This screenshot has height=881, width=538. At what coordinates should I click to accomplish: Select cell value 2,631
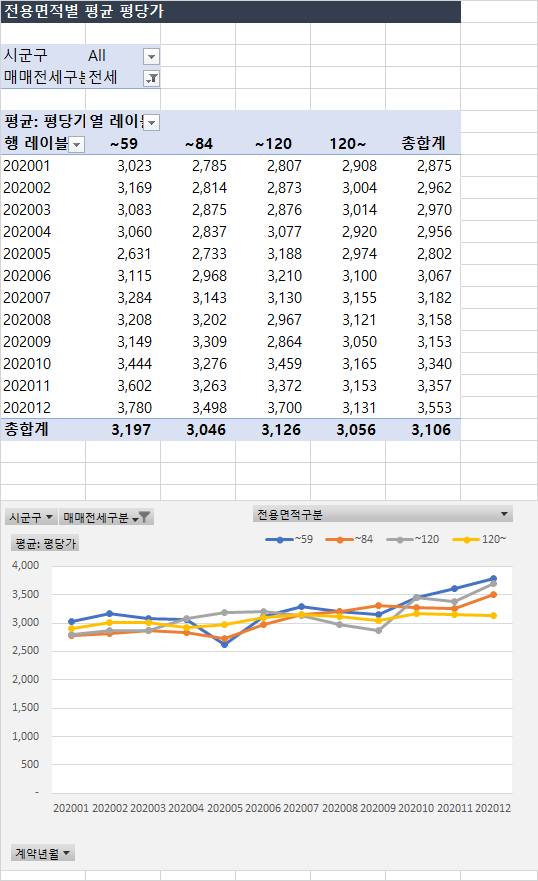point(123,254)
